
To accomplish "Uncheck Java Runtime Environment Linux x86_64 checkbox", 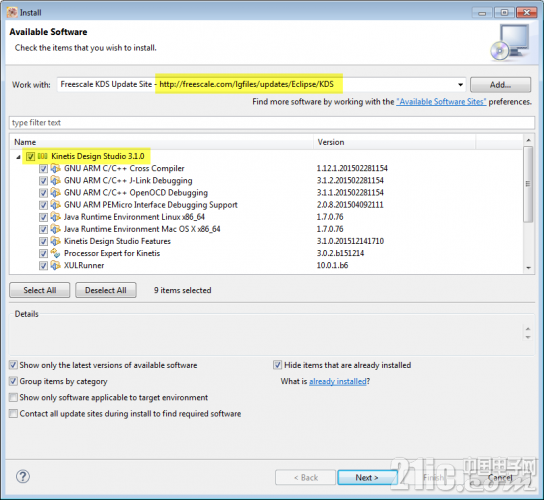I will coord(43,218).
